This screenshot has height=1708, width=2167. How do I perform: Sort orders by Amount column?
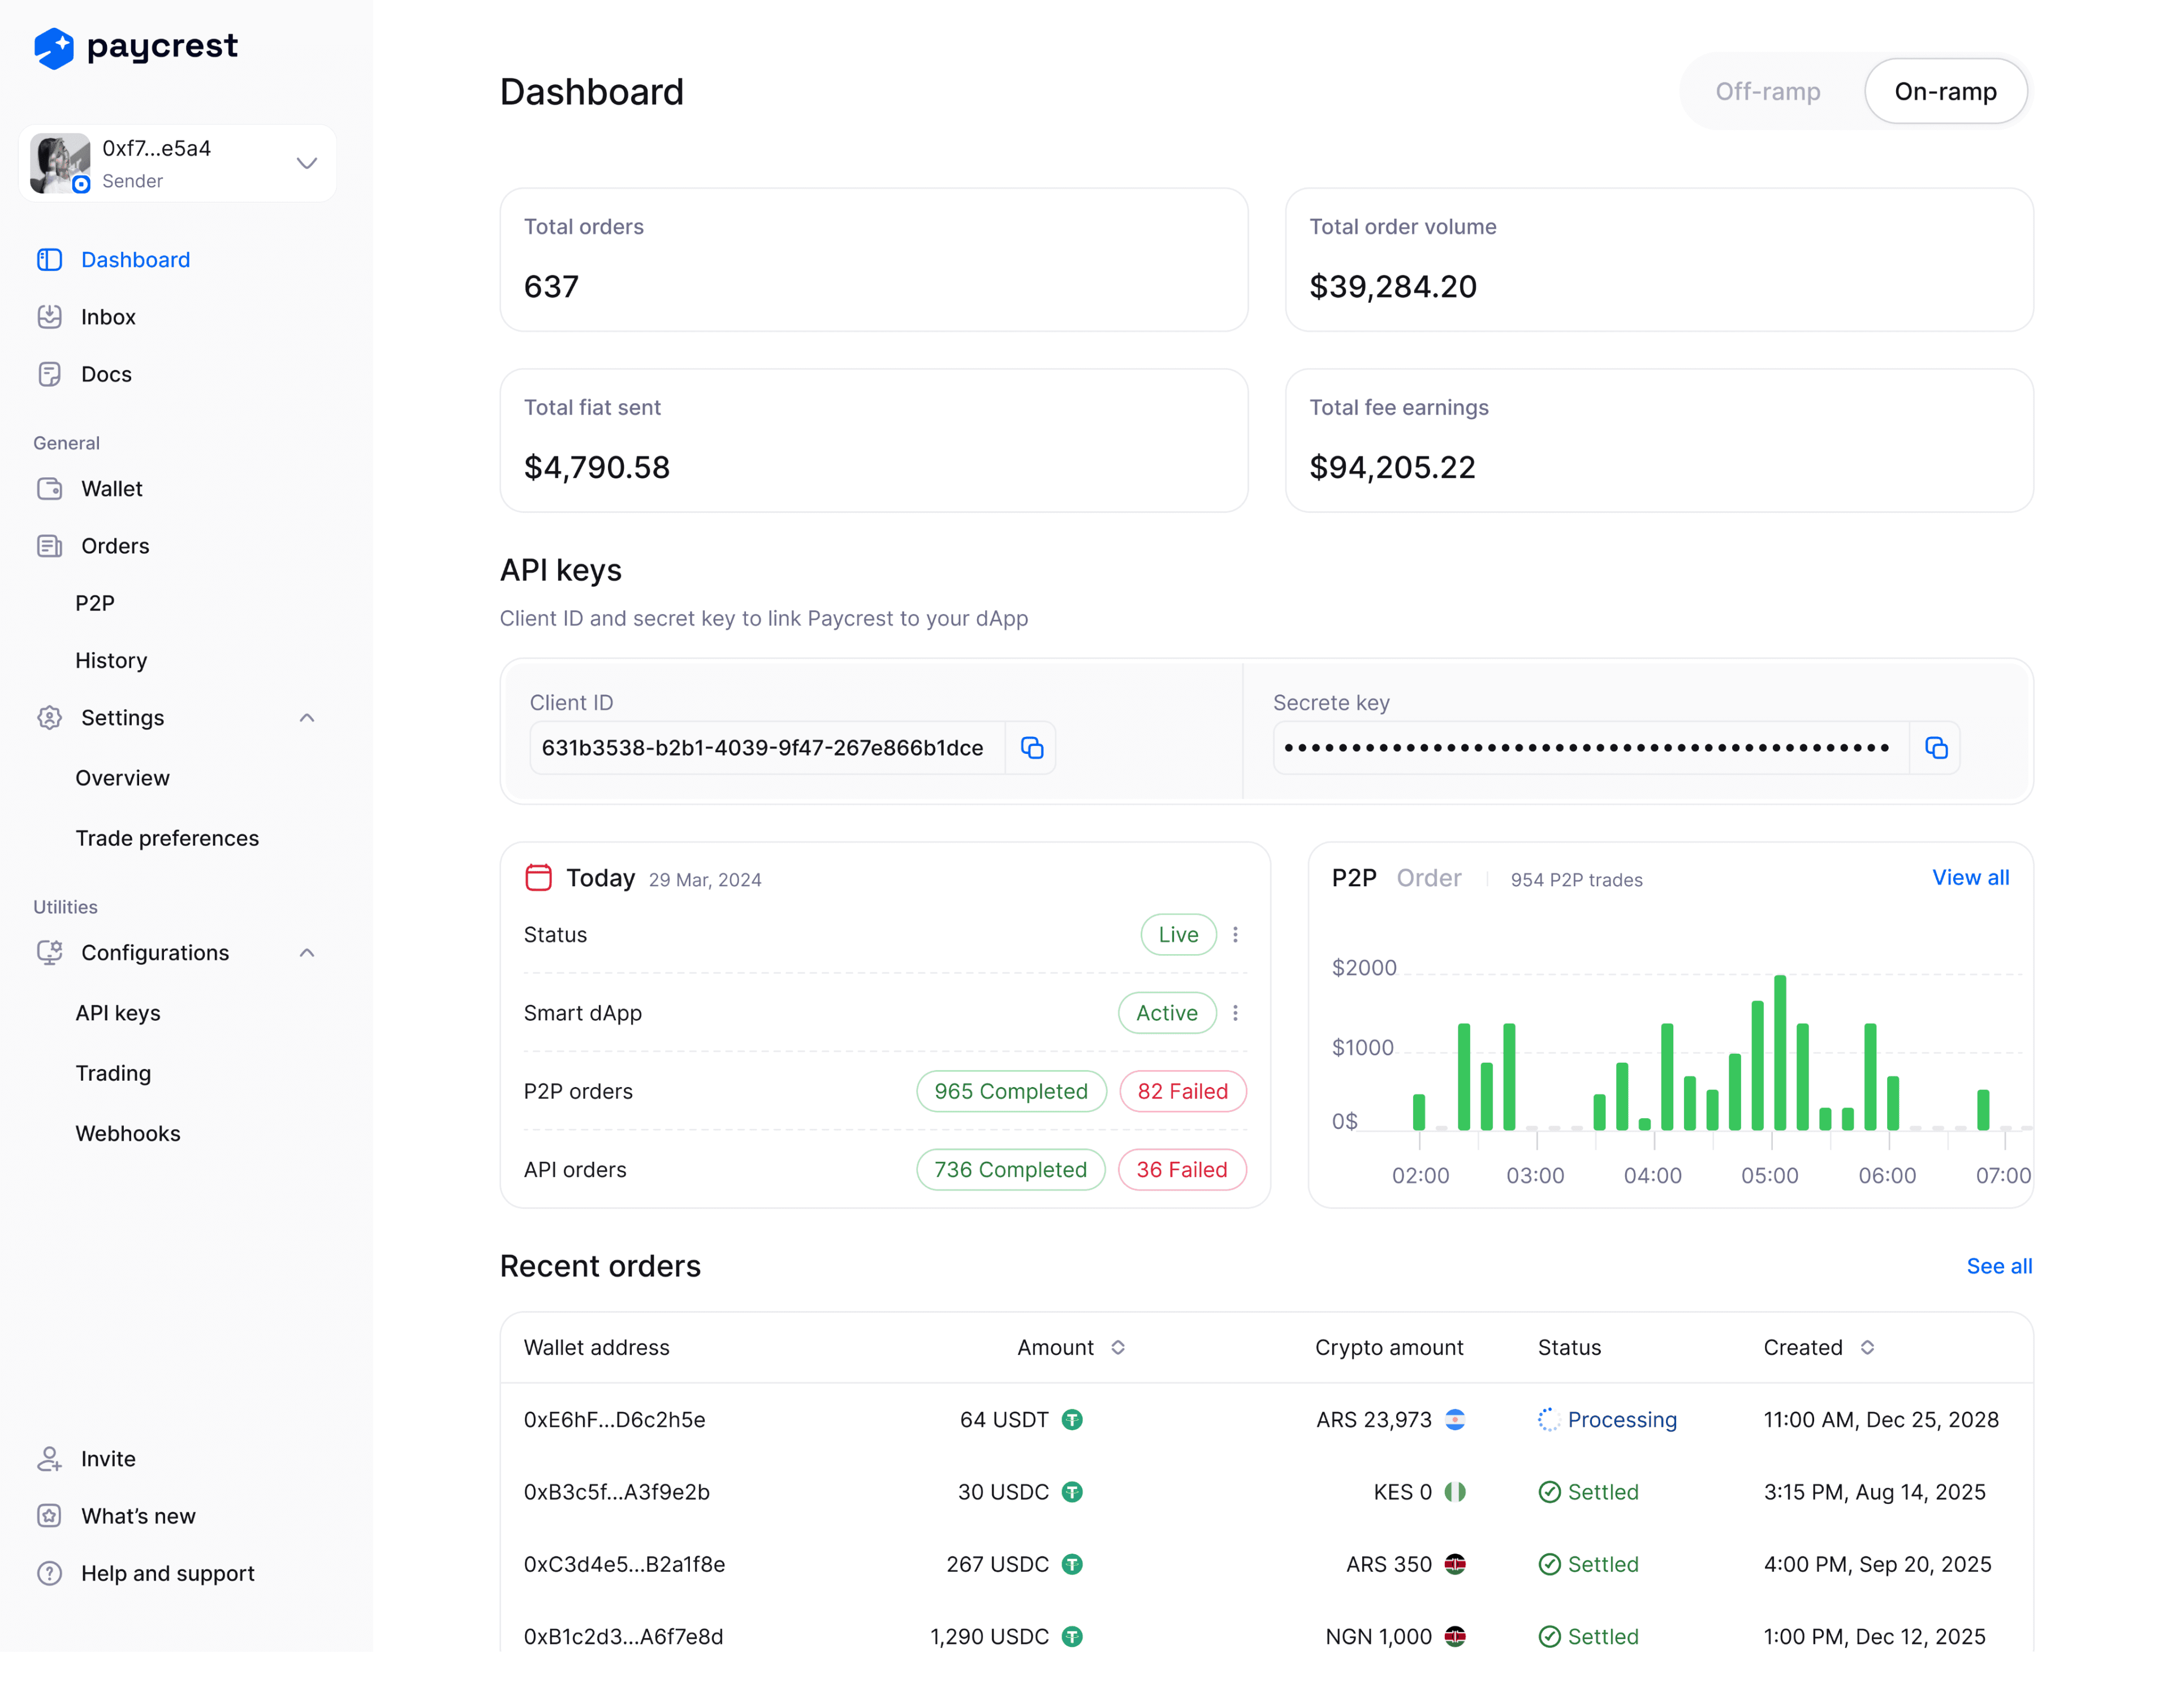coord(1117,1347)
